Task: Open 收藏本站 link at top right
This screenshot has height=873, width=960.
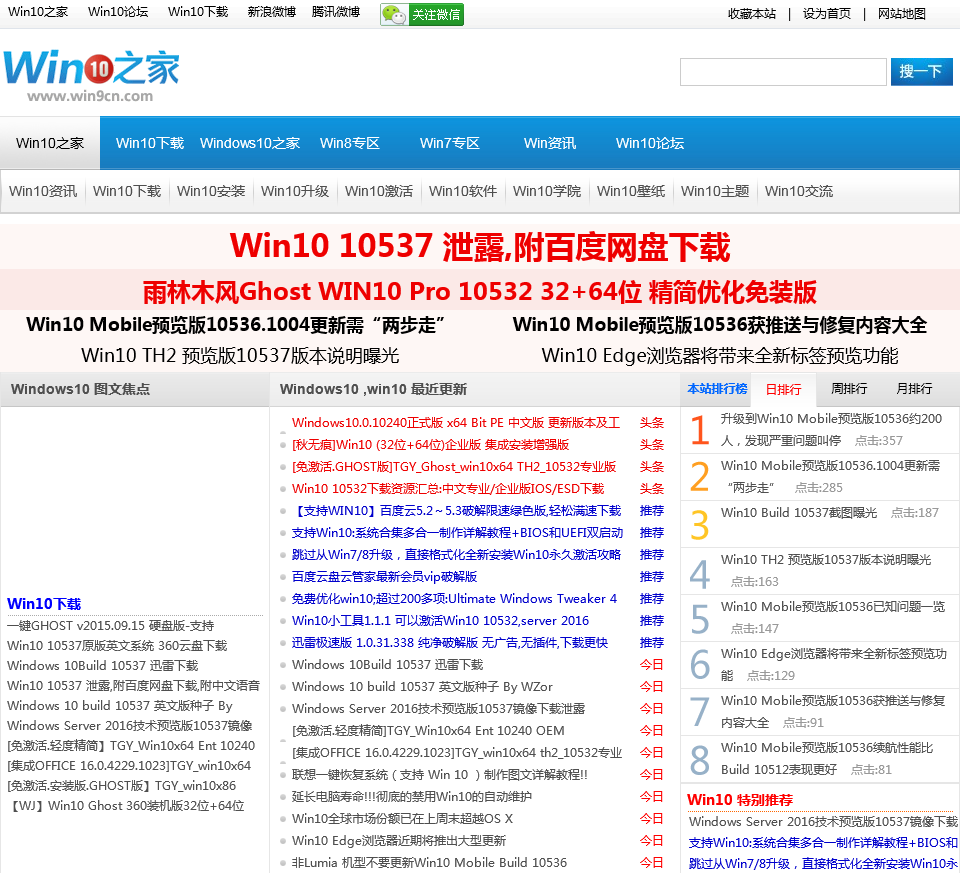Action: coord(752,13)
